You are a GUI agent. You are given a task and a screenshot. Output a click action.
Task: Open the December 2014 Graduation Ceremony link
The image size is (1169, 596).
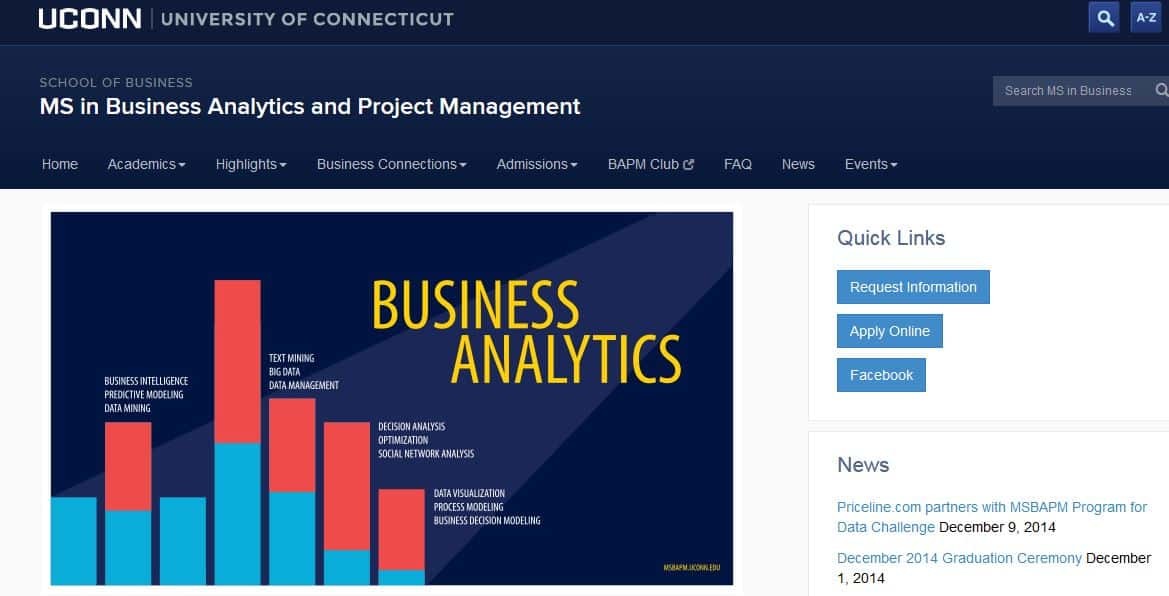(x=957, y=558)
